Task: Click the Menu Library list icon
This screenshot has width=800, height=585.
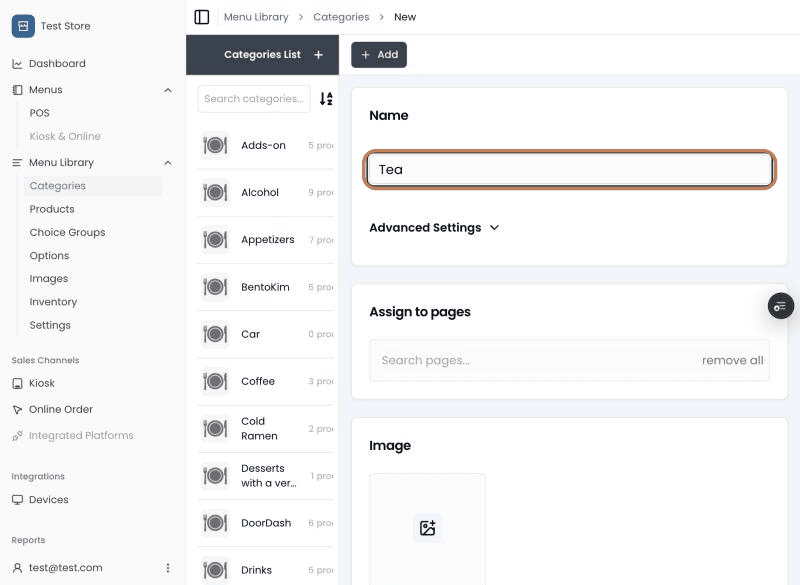Action: 17,163
